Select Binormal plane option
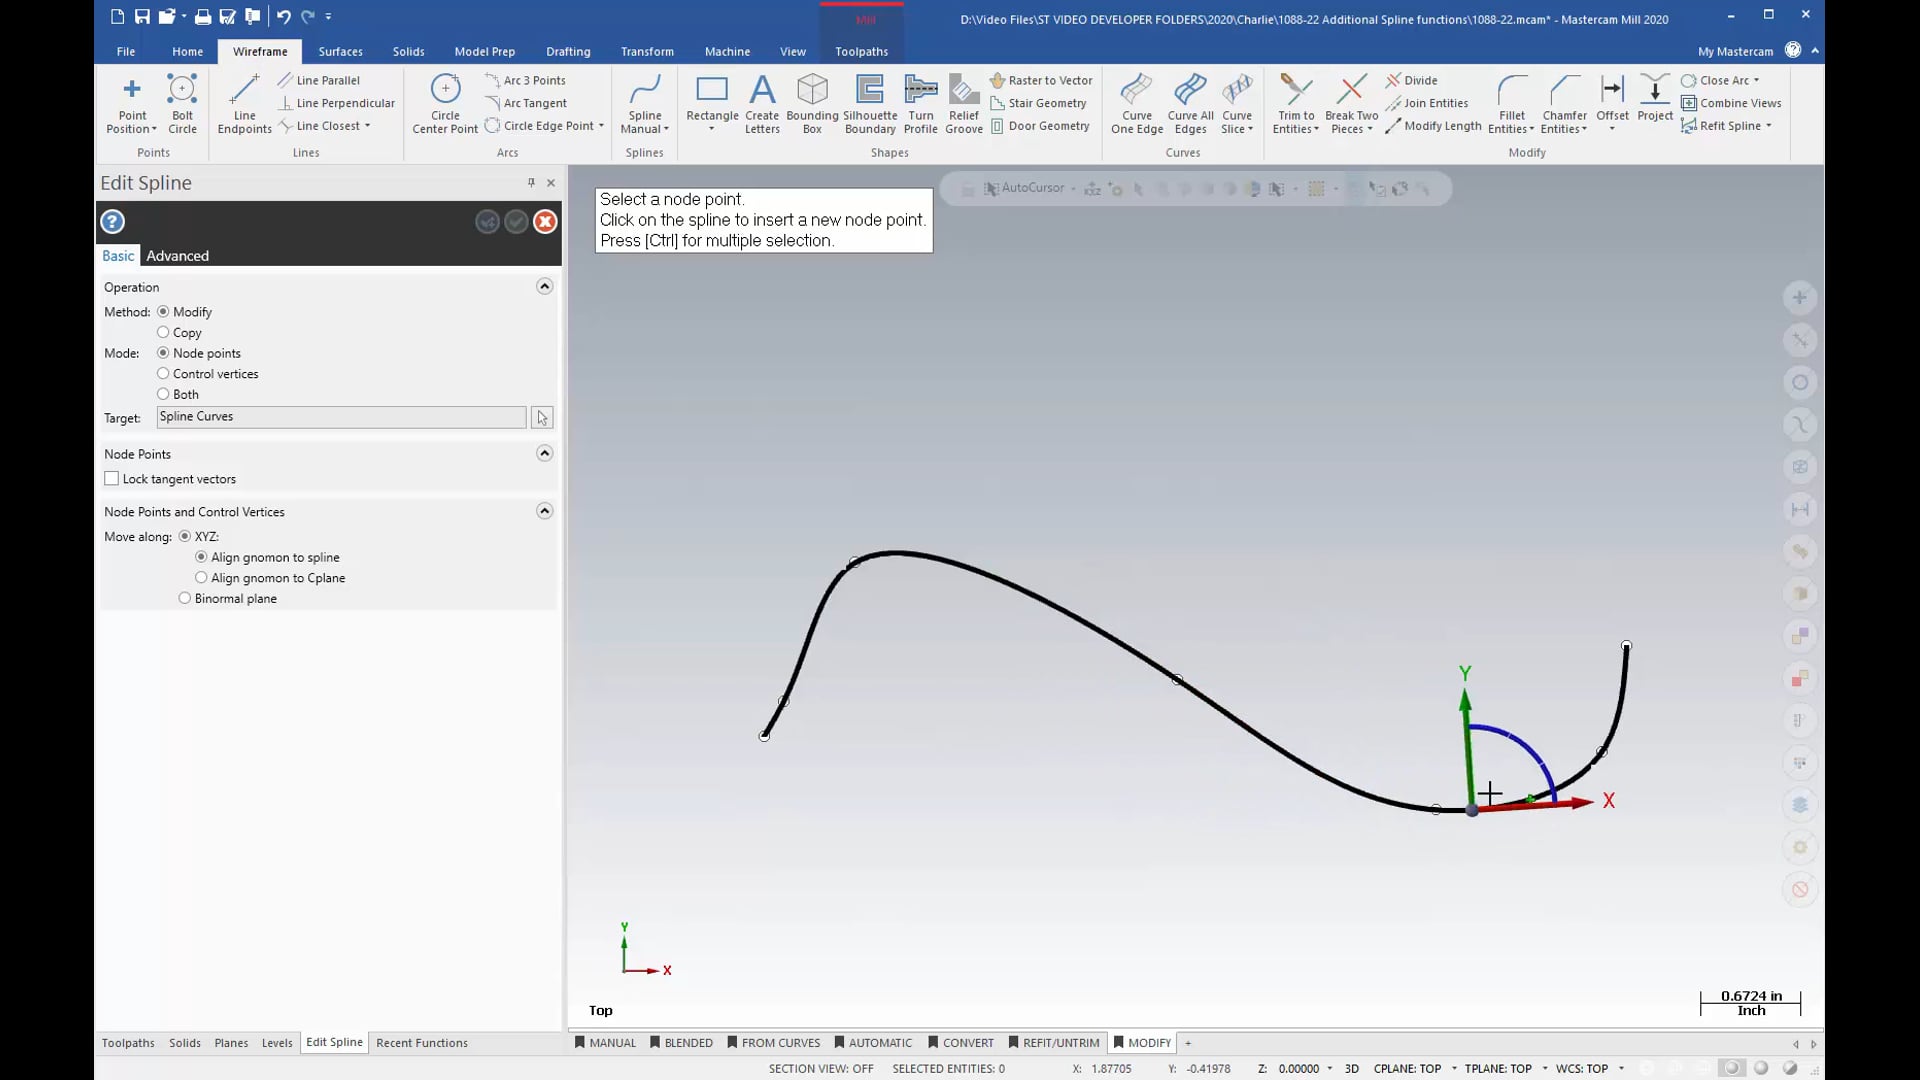The height and width of the screenshot is (1080, 1920). coord(184,599)
